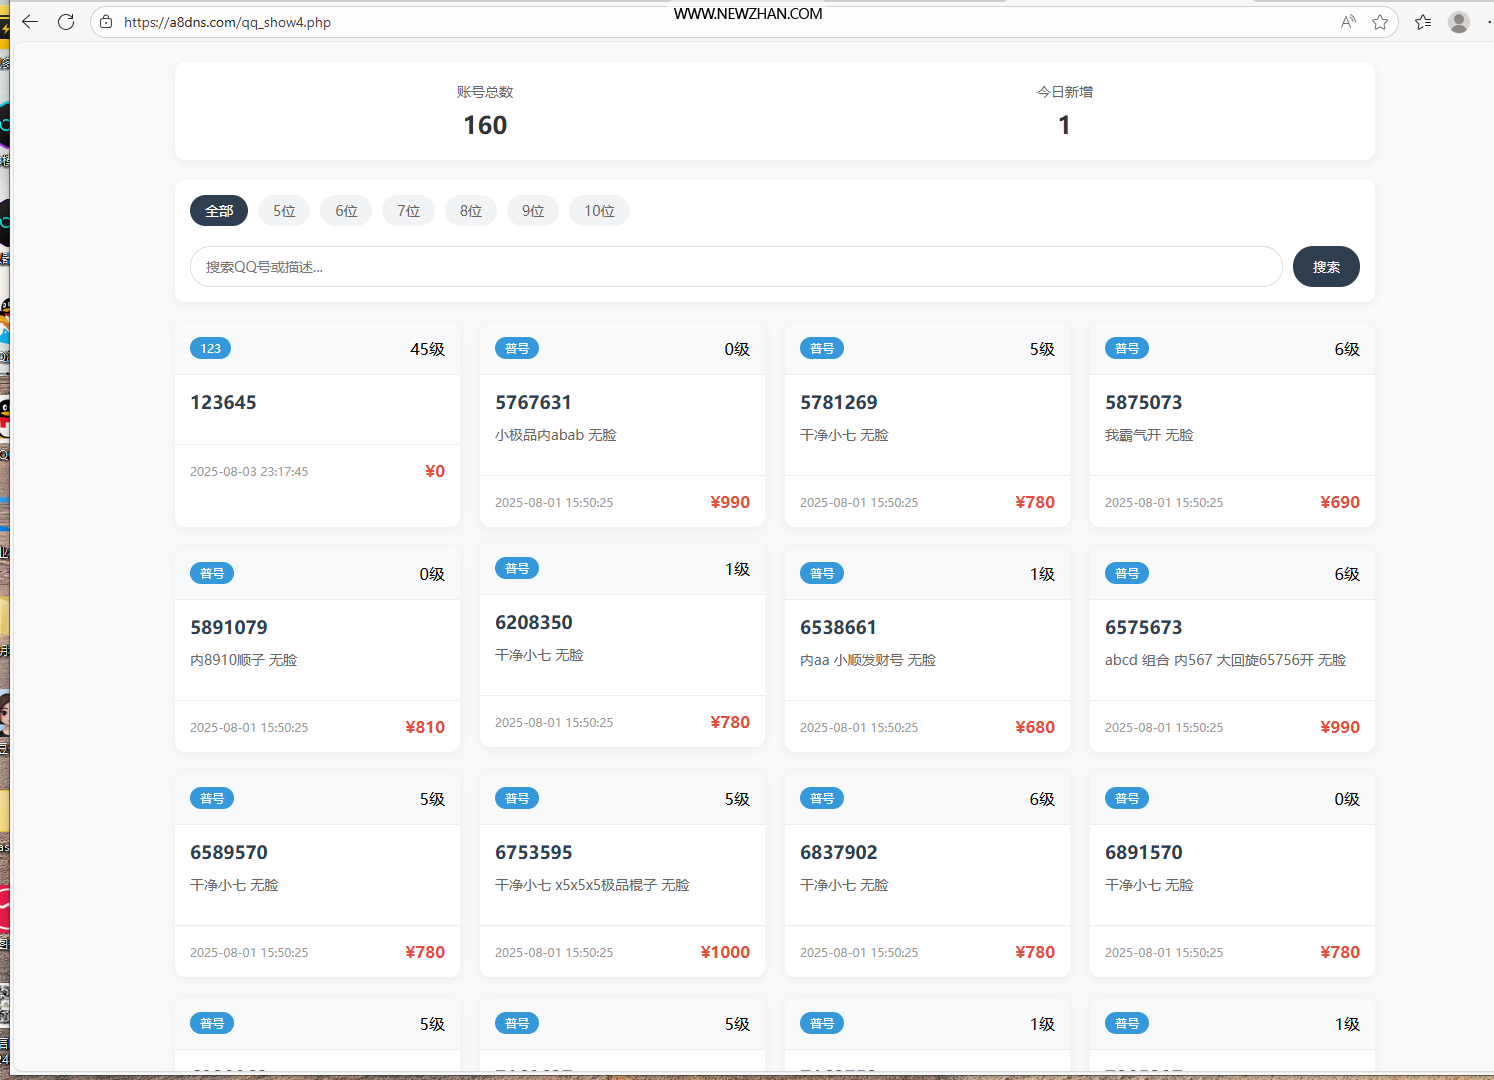Click the blue 123 badge on first card
The image size is (1494, 1080).
210,348
